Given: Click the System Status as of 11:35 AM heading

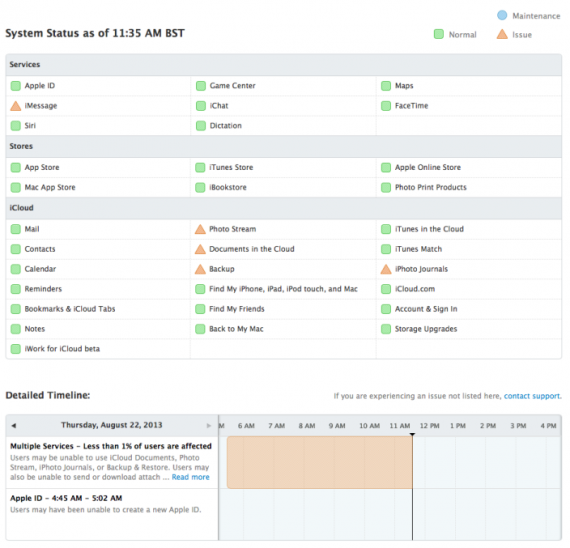Looking at the screenshot, I should click(x=95, y=33).
